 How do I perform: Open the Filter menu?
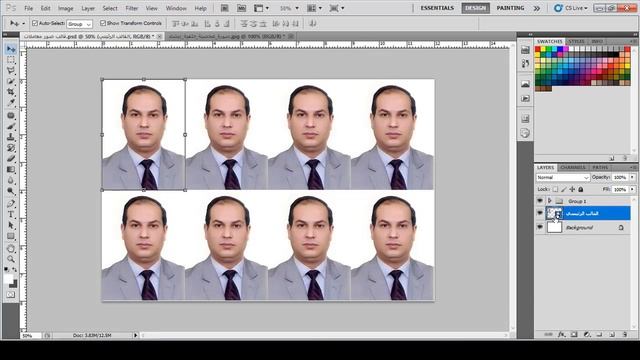click(x=131, y=8)
